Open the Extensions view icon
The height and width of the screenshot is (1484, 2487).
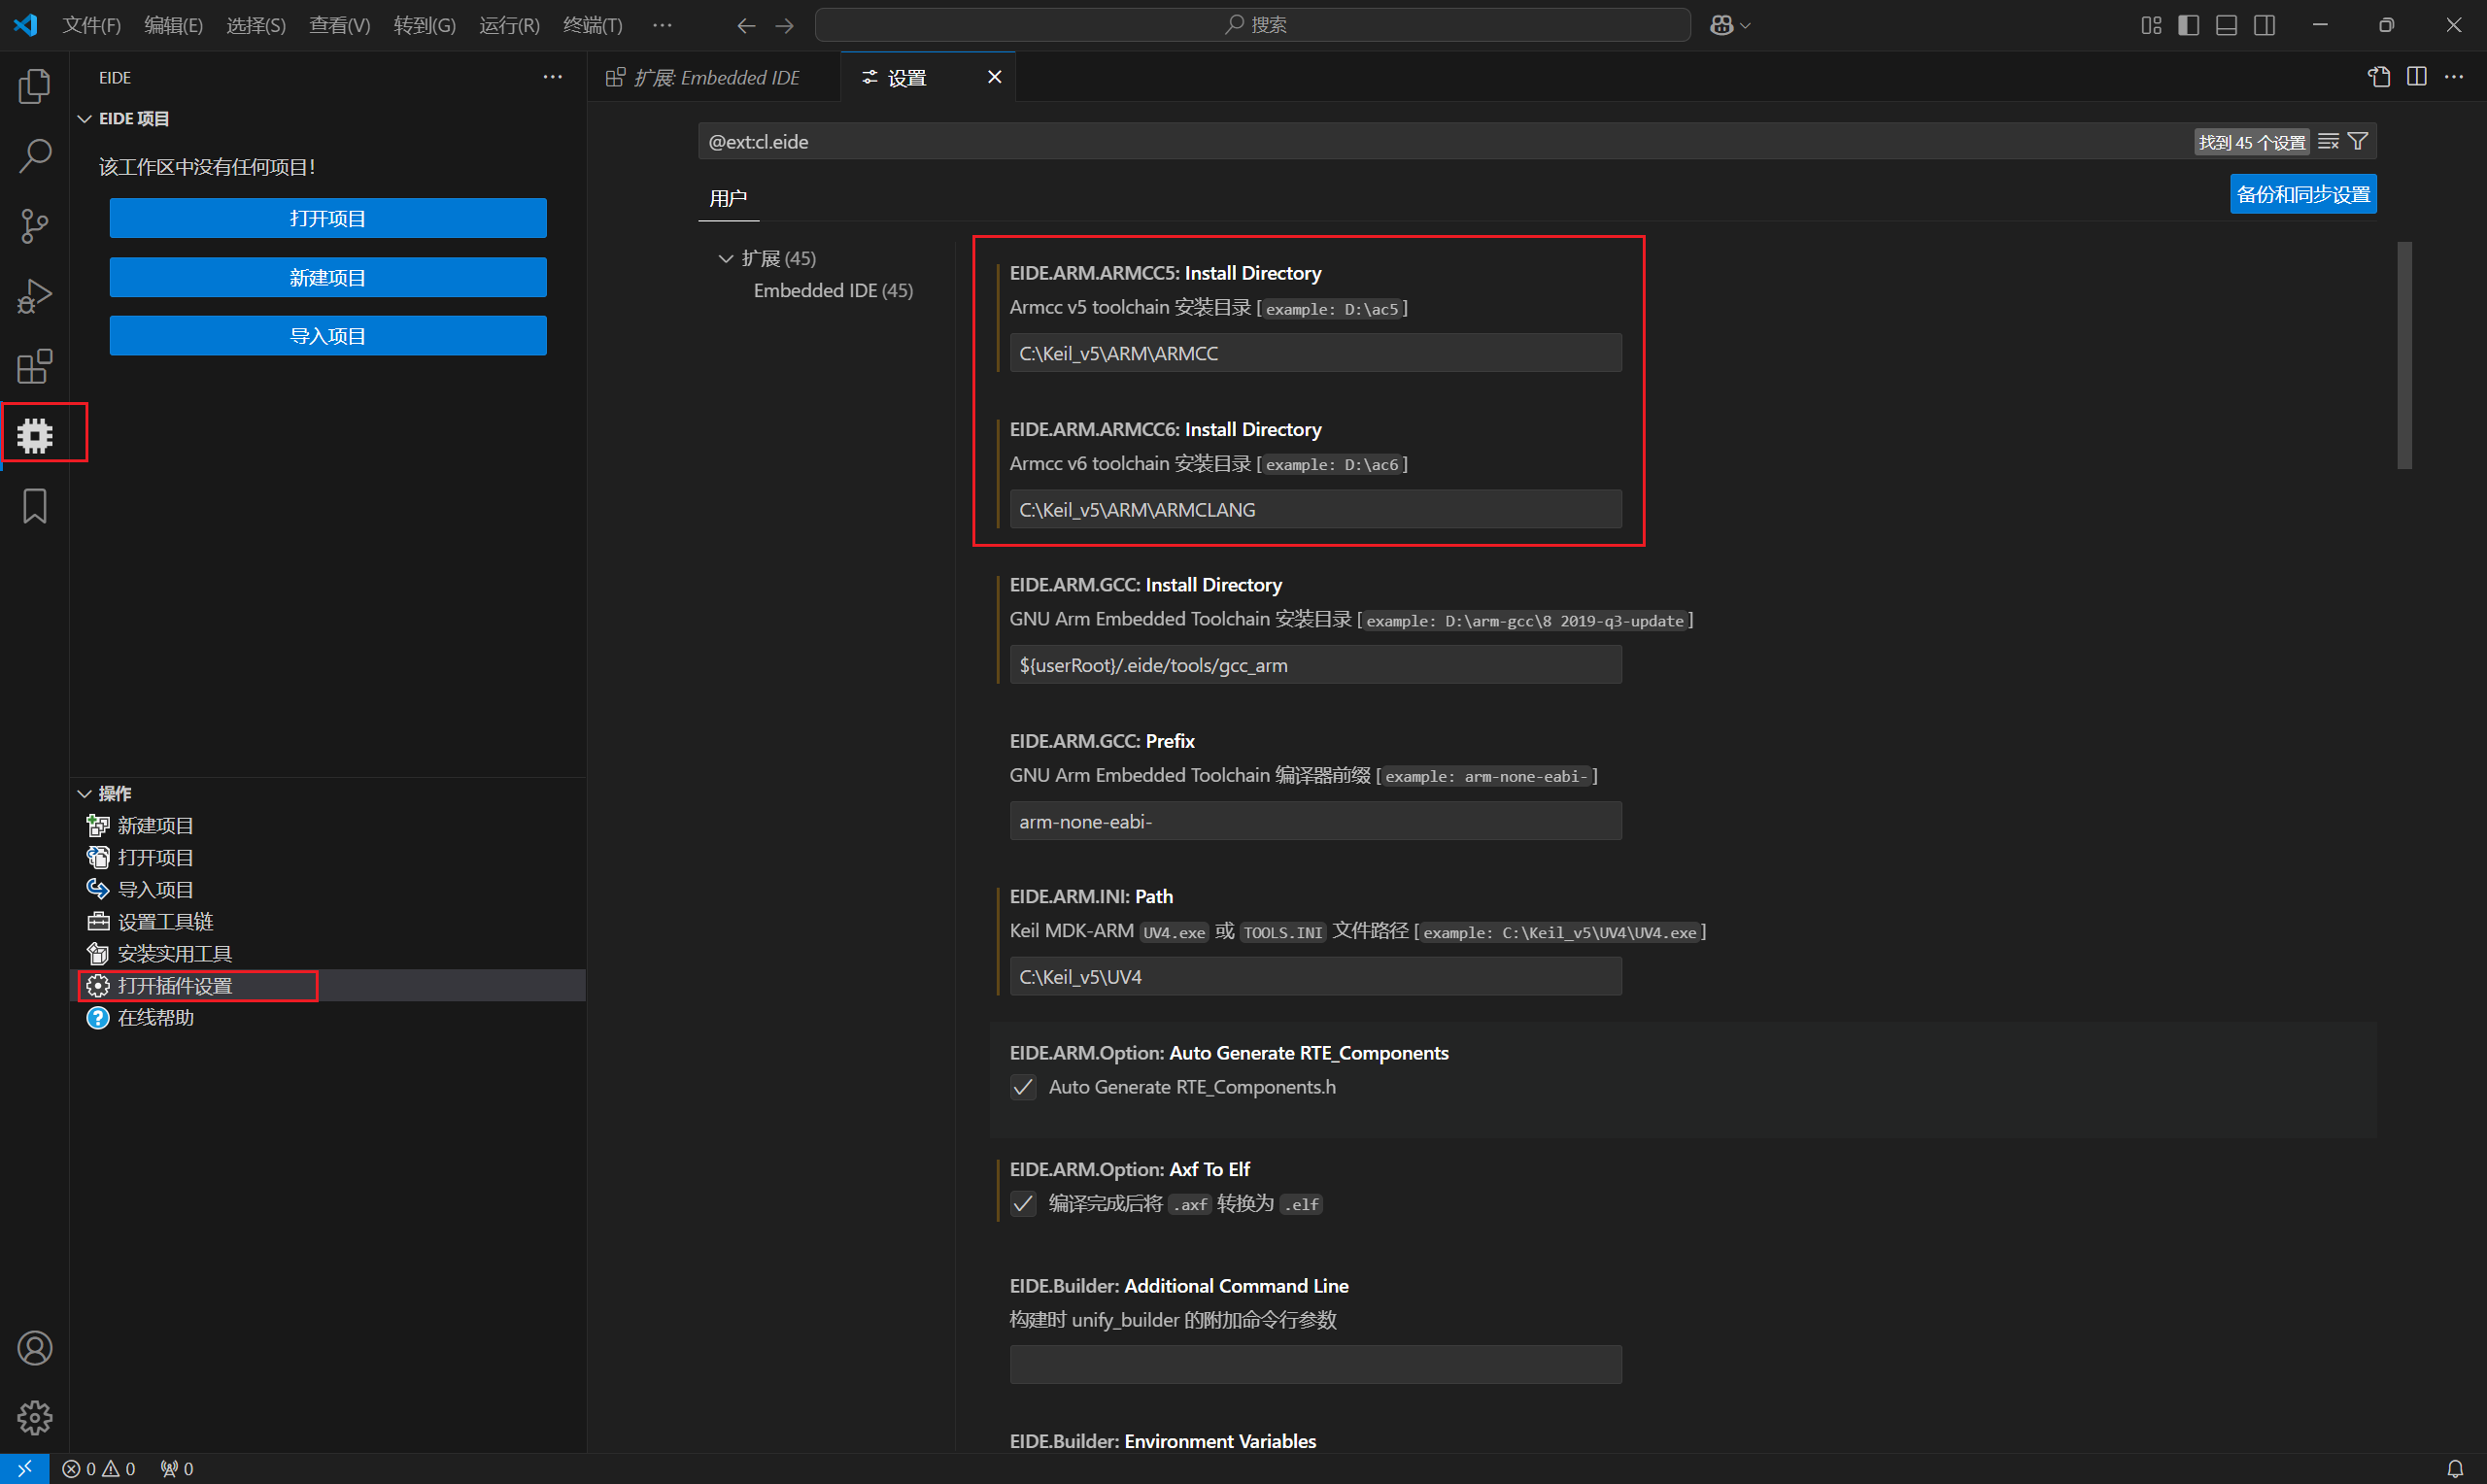click(35, 366)
